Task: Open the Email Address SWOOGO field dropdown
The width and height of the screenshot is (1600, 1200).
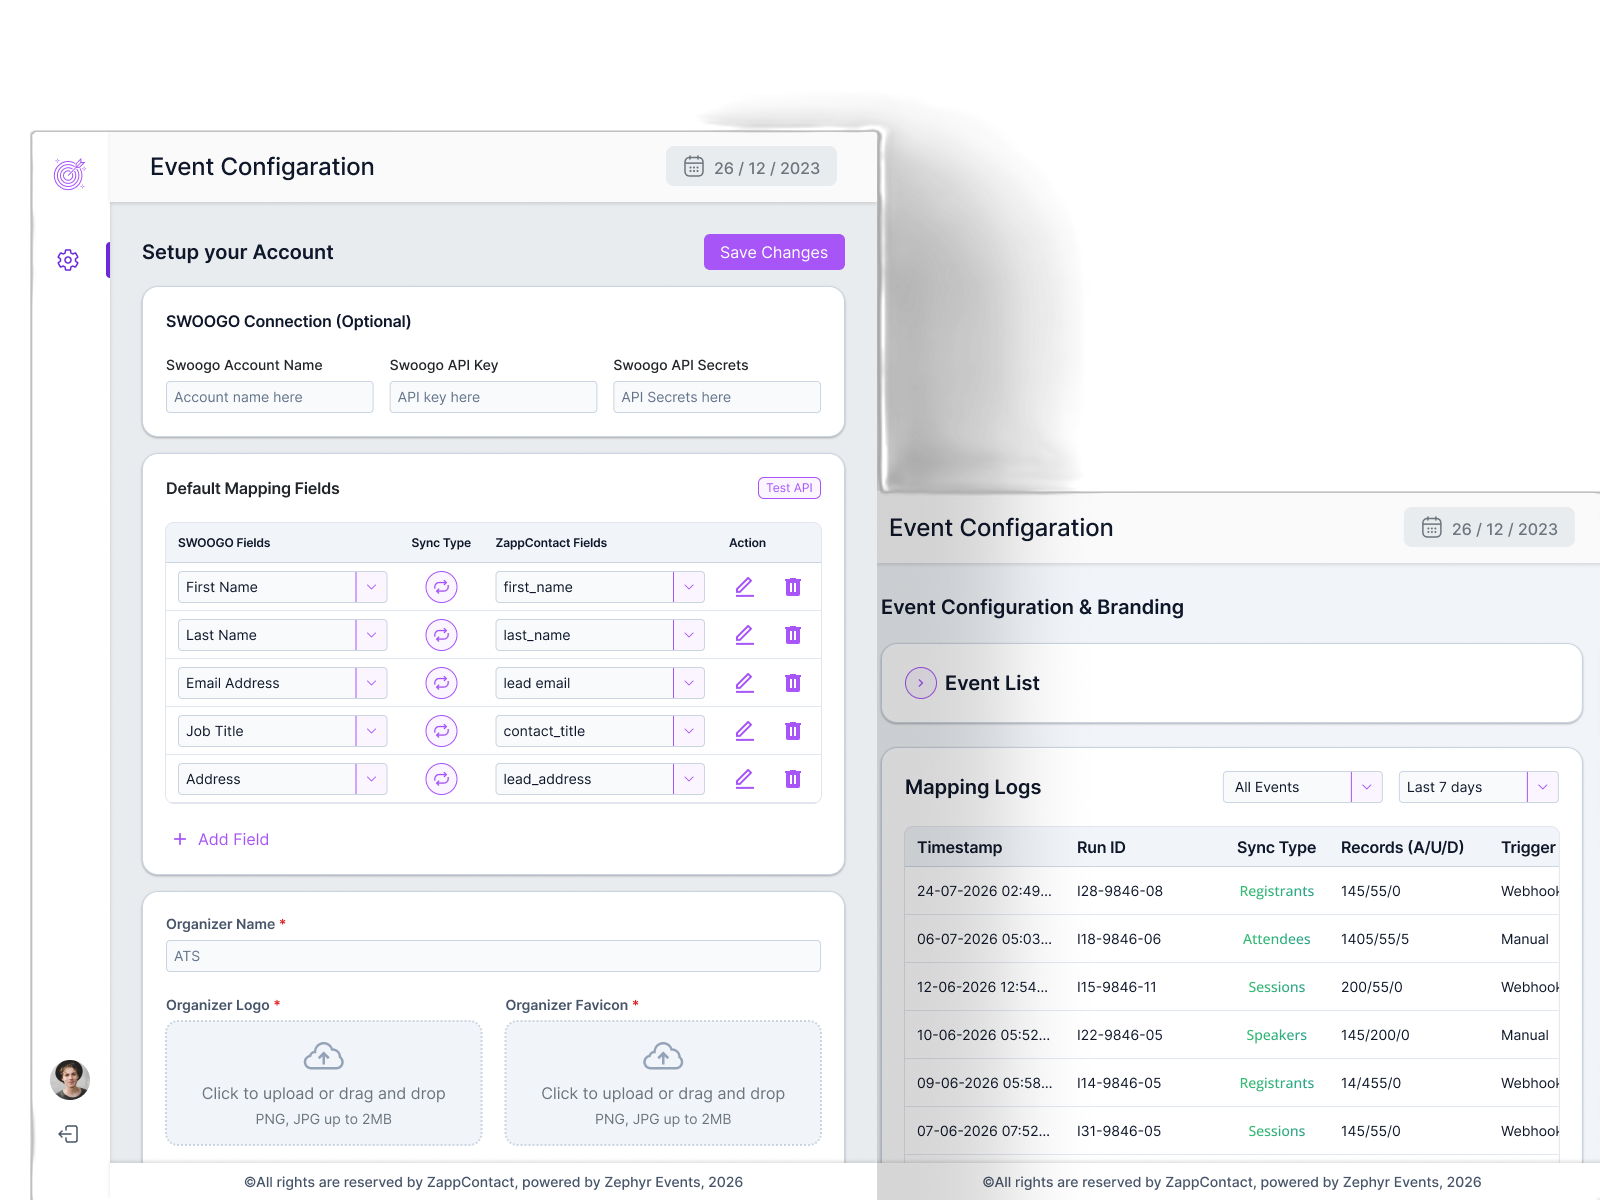Action: pos(371,683)
